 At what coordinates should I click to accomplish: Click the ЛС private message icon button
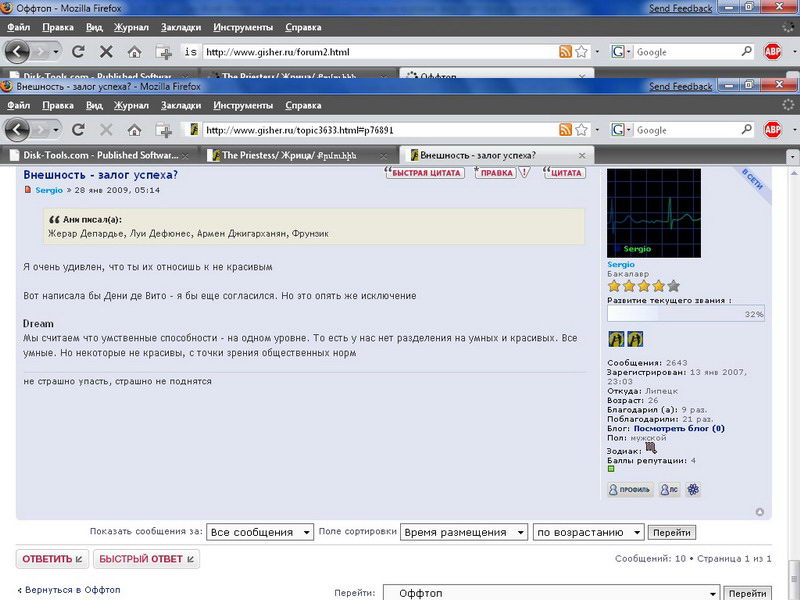click(x=669, y=489)
